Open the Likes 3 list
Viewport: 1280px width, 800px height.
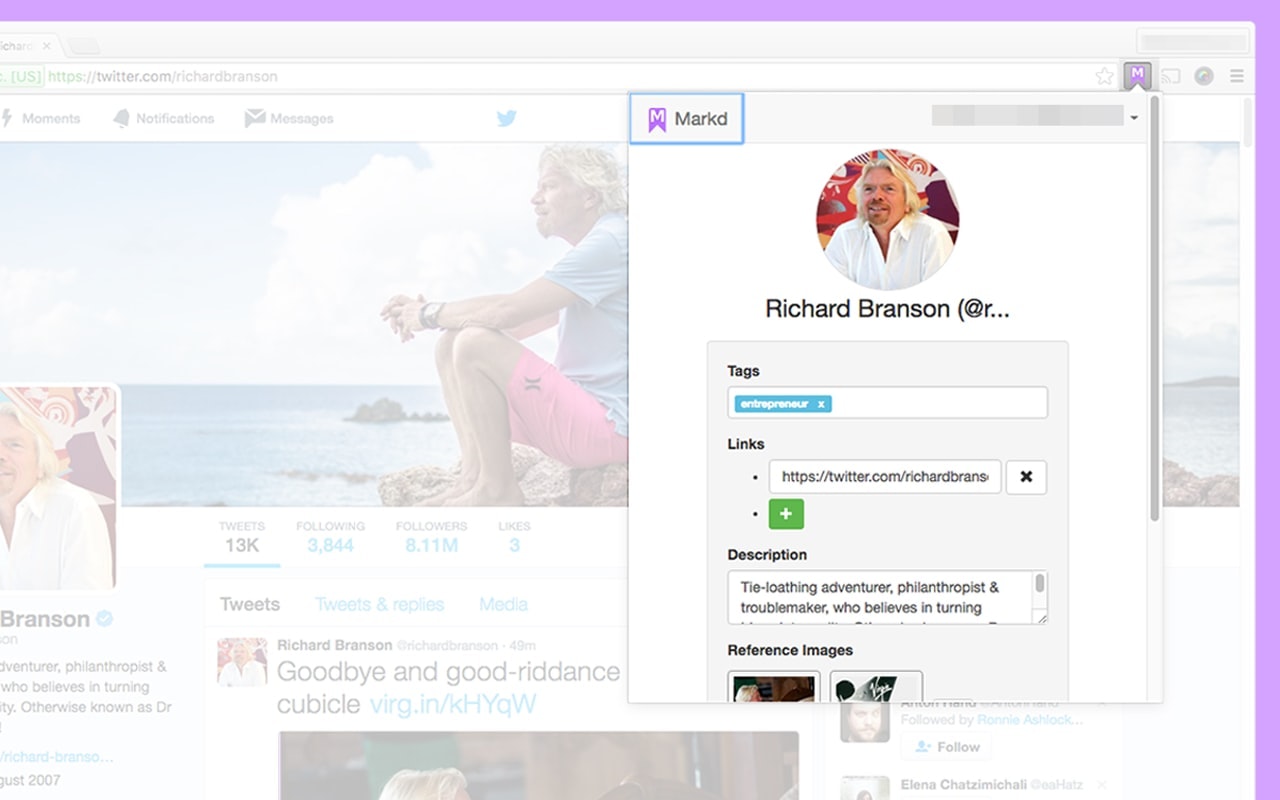(515, 537)
